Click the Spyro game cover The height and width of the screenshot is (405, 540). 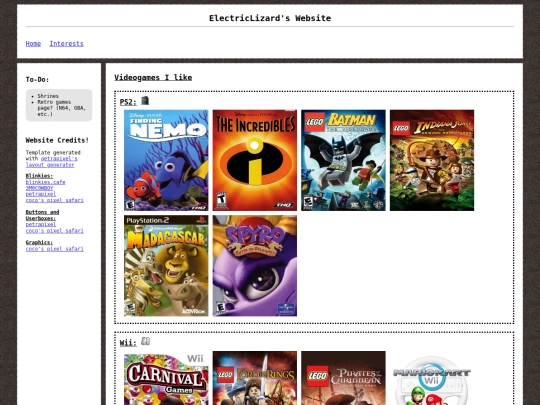click(255, 266)
